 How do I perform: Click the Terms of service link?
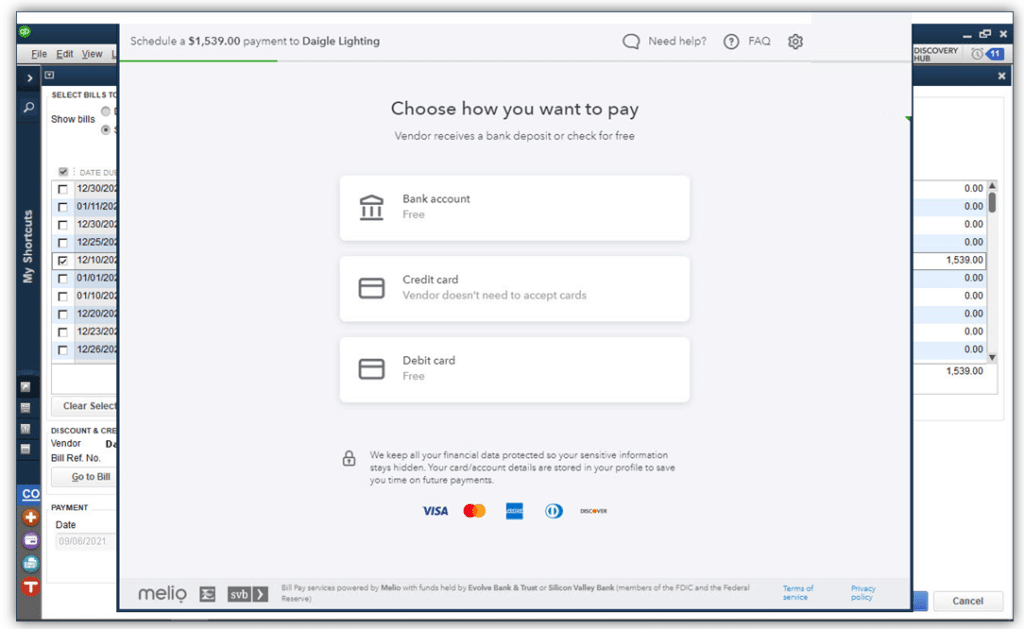[798, 591]
